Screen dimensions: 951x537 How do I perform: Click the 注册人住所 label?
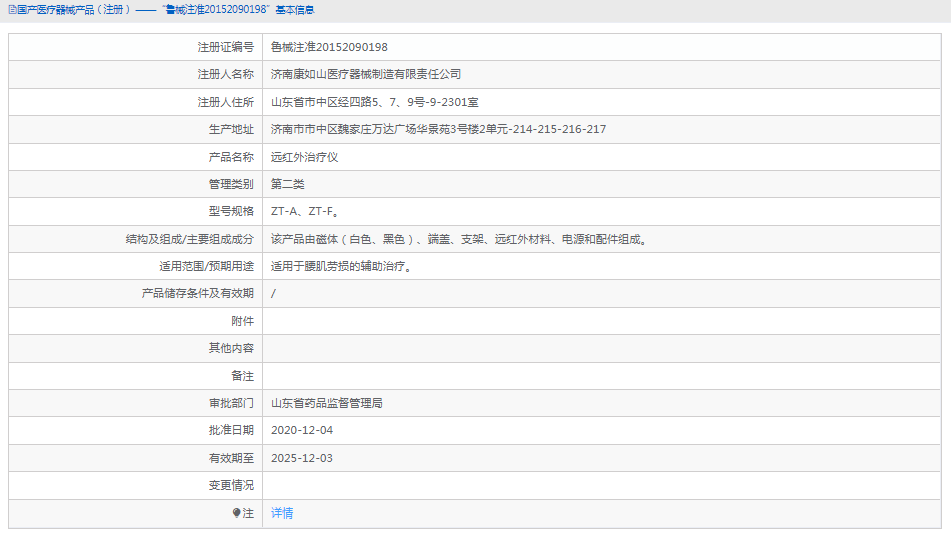[226, 102]
